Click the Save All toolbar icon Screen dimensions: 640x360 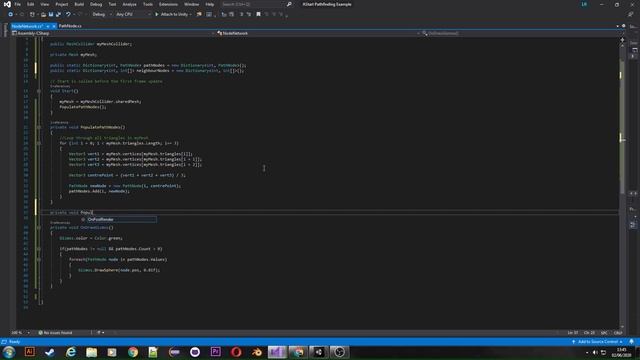58,14
